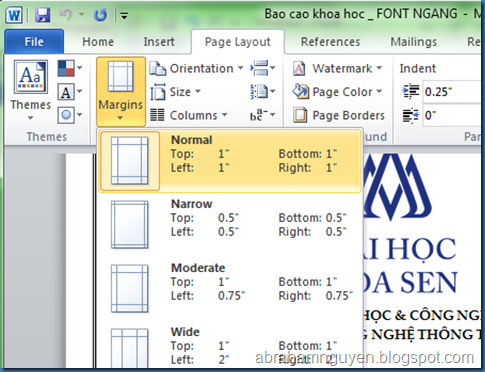
Task: Expand the Columns dropdown
Action: point(188,115)
